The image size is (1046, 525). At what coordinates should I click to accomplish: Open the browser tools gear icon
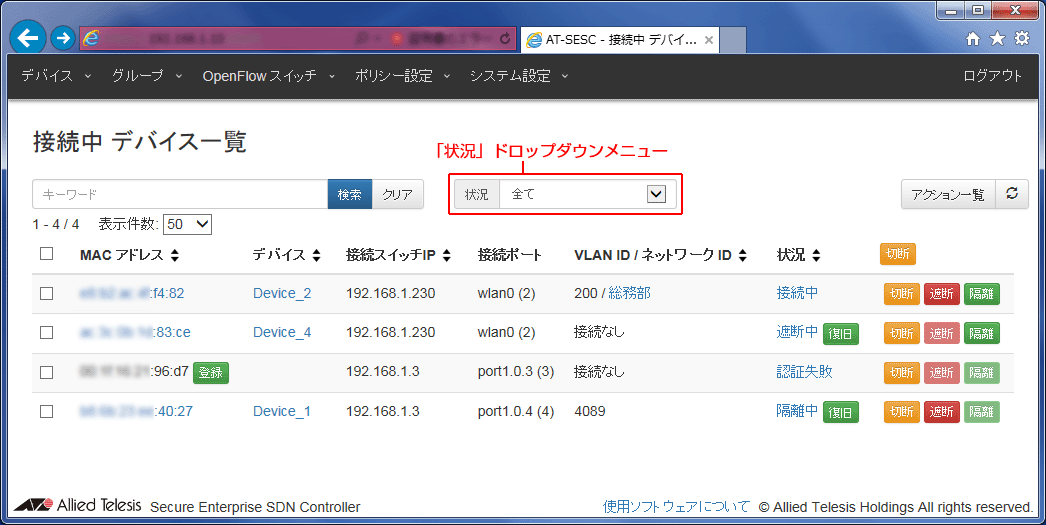1022,39
